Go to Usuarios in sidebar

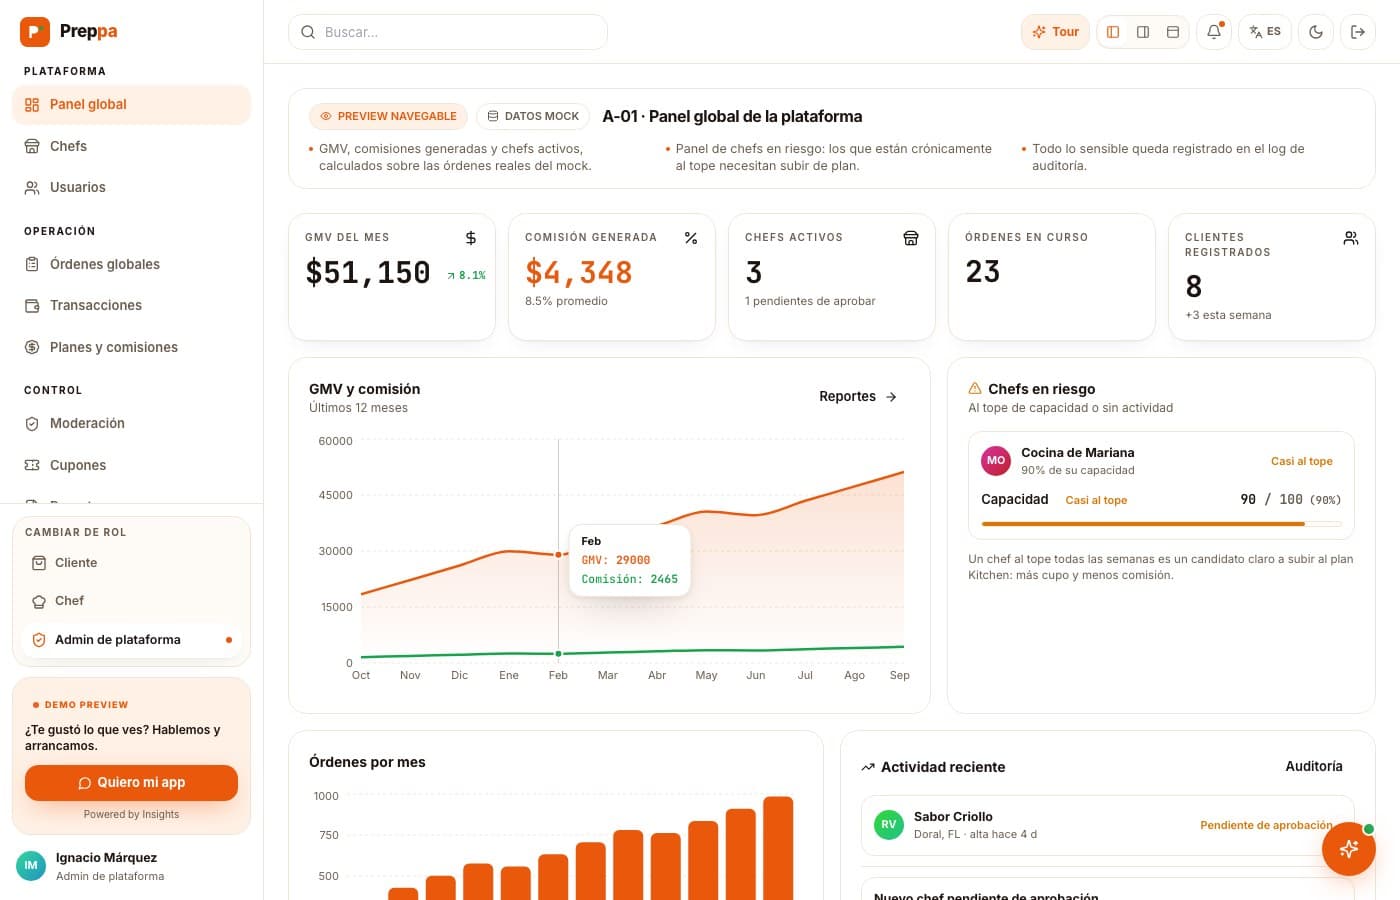click(x=131, y=187)
